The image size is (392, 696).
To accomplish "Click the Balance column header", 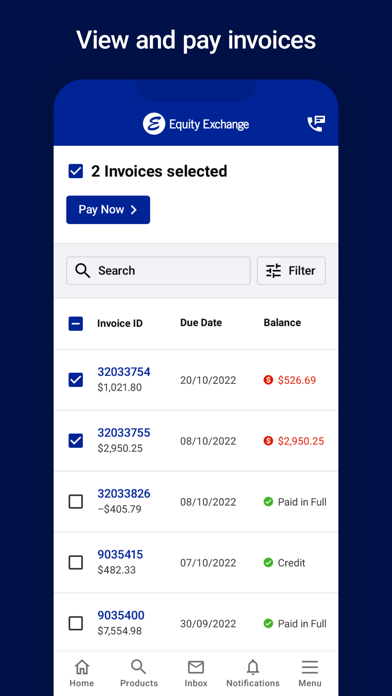I will tap(282, 323).
